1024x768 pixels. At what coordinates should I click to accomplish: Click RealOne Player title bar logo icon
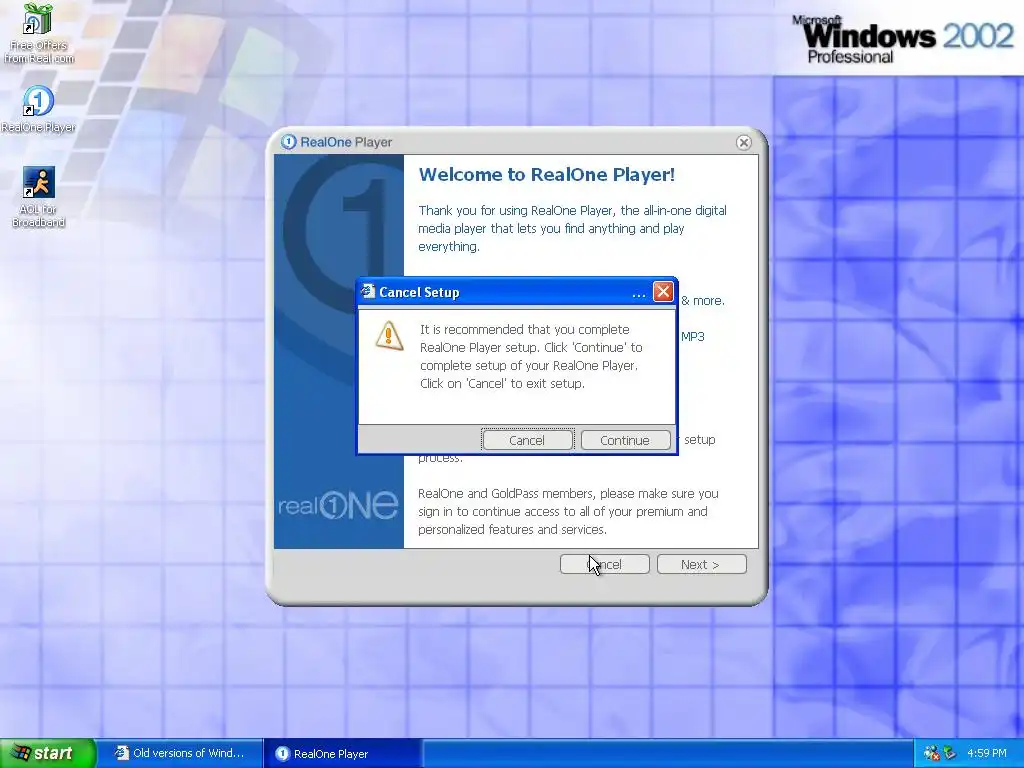tap(288, 142)
